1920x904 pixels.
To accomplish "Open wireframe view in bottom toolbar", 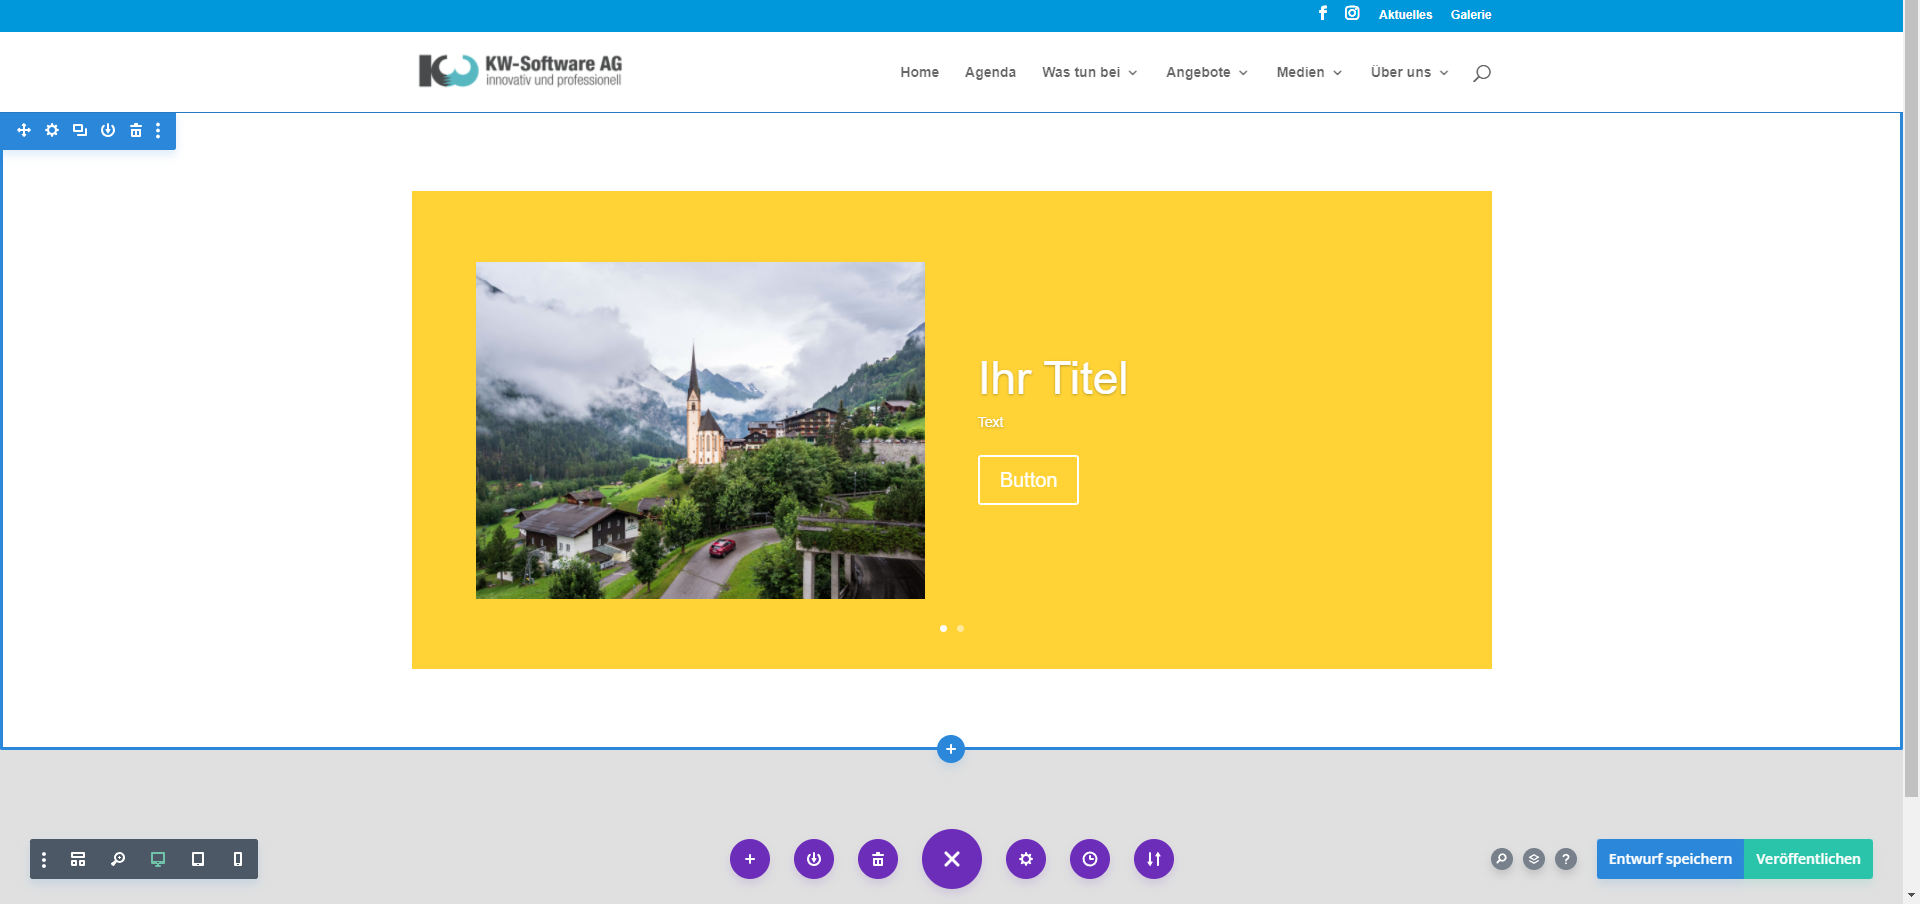I will [x=78, y=859].
